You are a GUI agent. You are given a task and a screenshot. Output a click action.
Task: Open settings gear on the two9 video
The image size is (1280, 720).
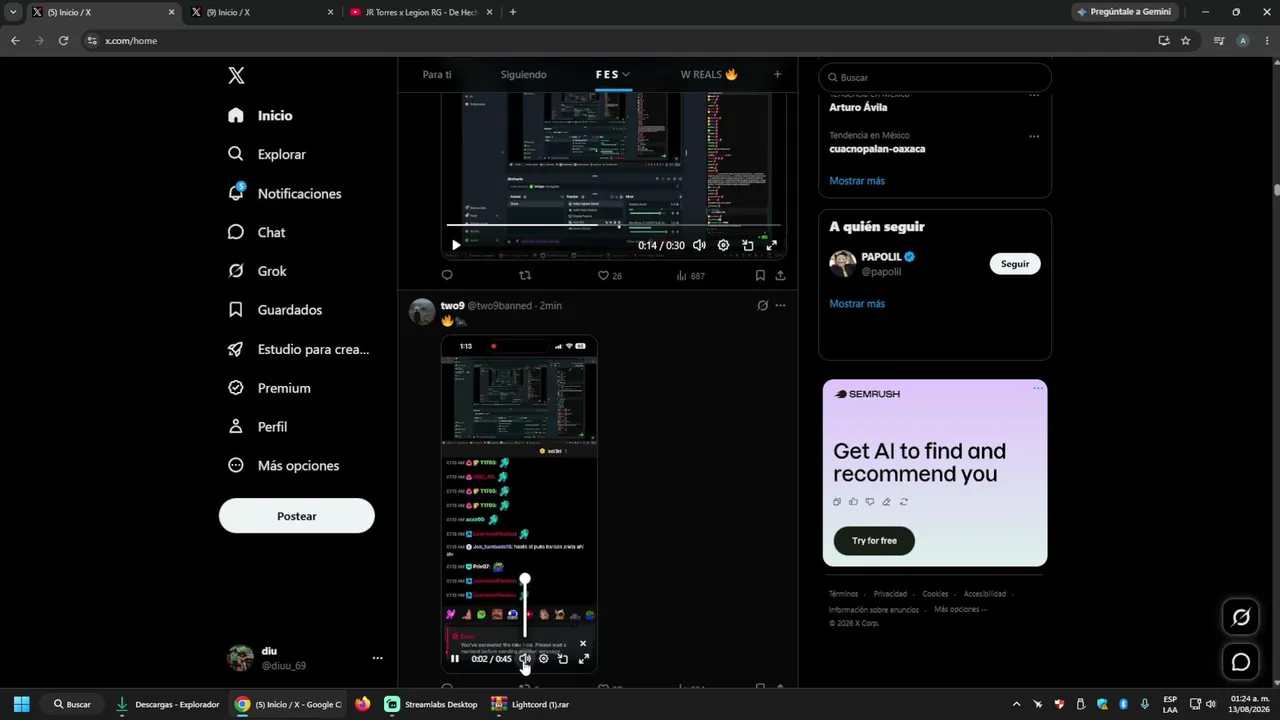(x=544, y=658)
